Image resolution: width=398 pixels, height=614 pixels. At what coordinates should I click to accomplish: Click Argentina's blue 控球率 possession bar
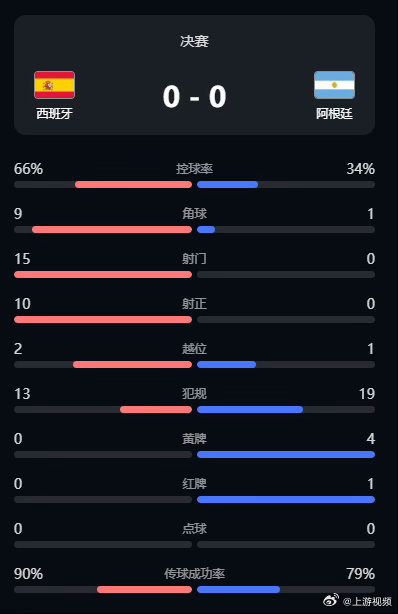[x=228, y=184]
